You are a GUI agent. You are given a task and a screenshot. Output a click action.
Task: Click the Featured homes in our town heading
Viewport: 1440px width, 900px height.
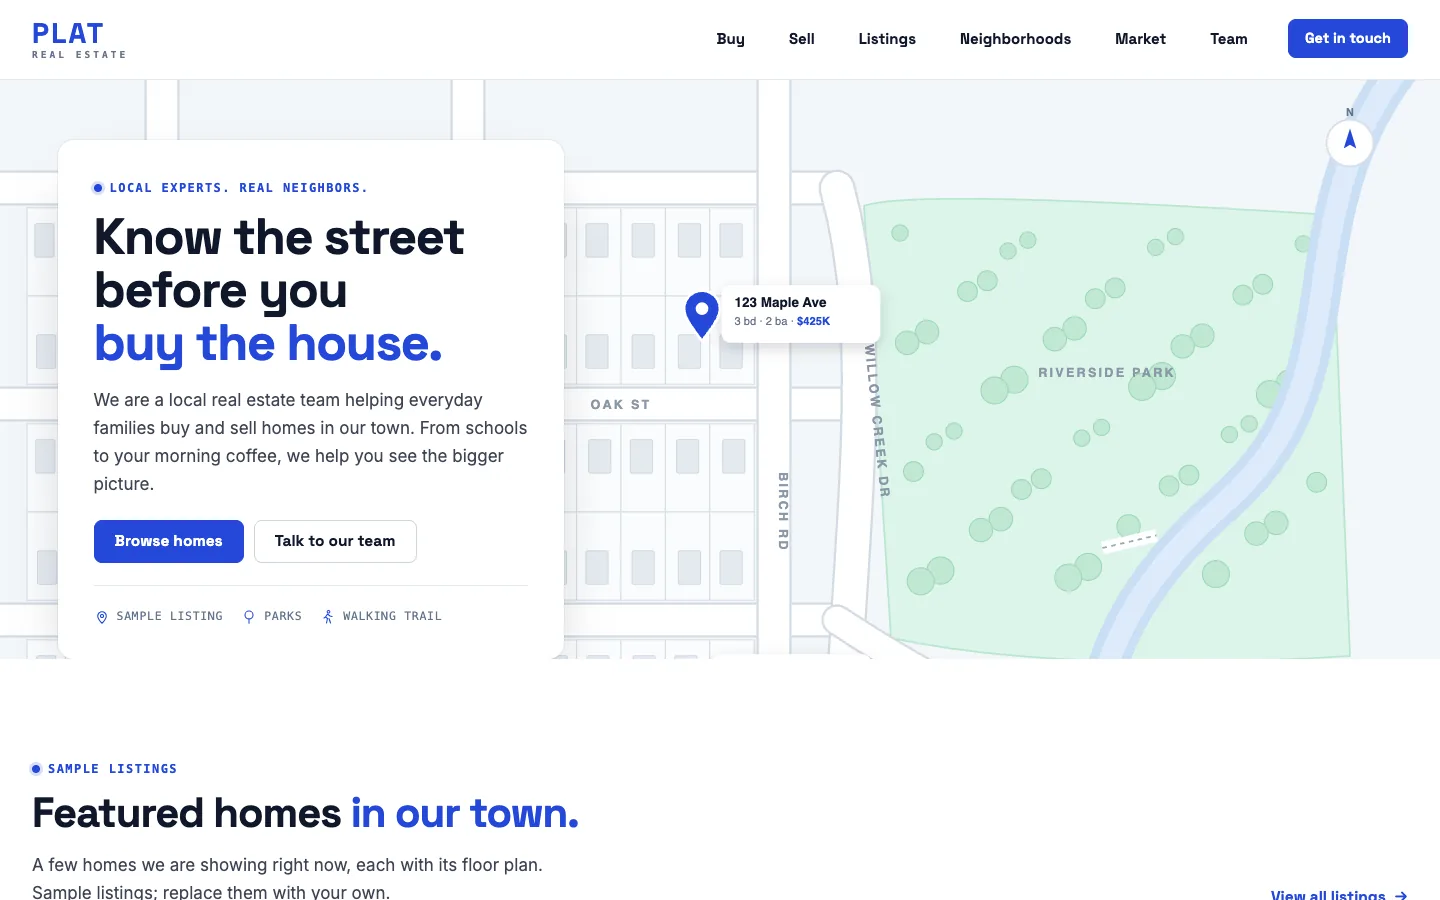click(306, 813)
